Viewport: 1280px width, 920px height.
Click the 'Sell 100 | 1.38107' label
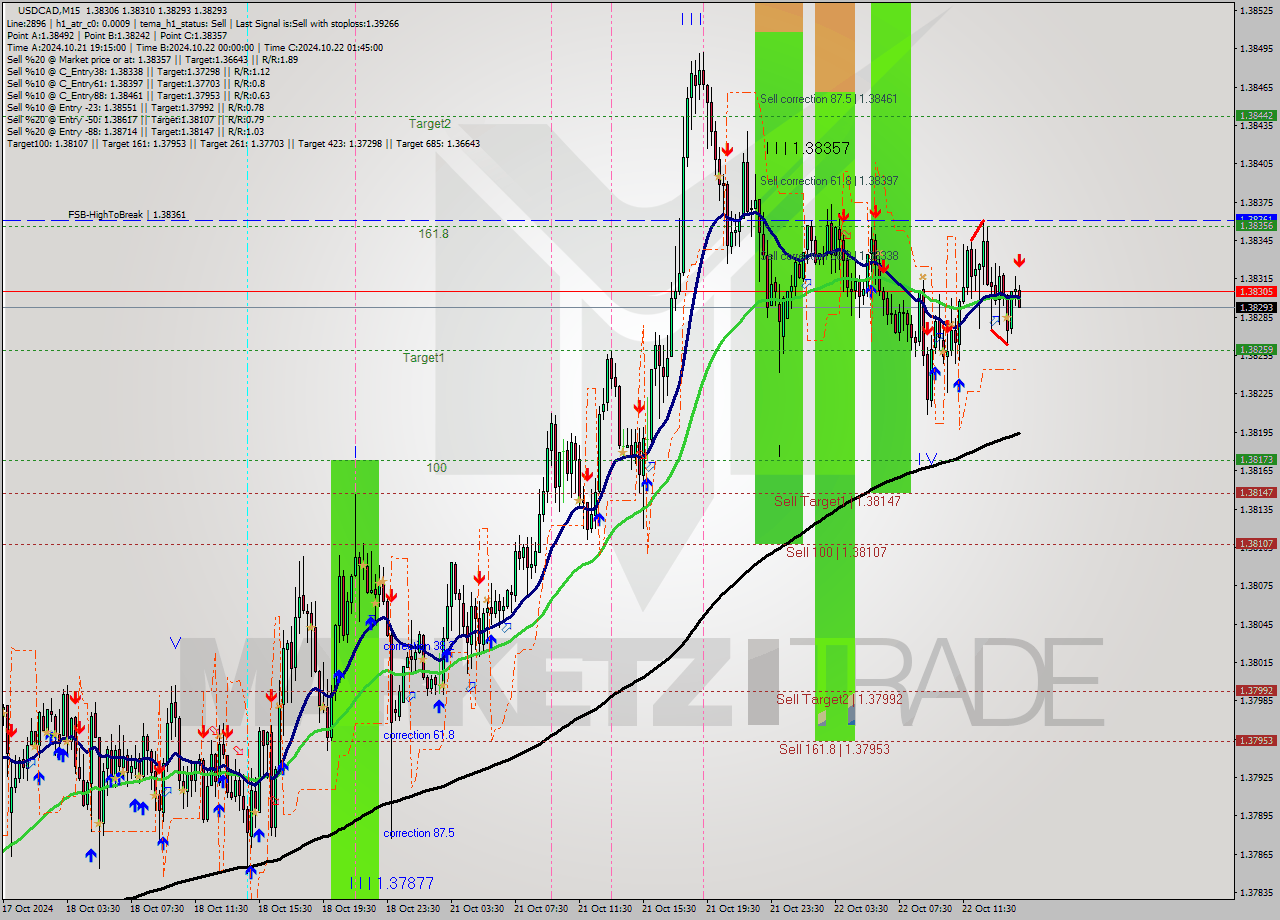pyautogui.click(x=836, y=552)
